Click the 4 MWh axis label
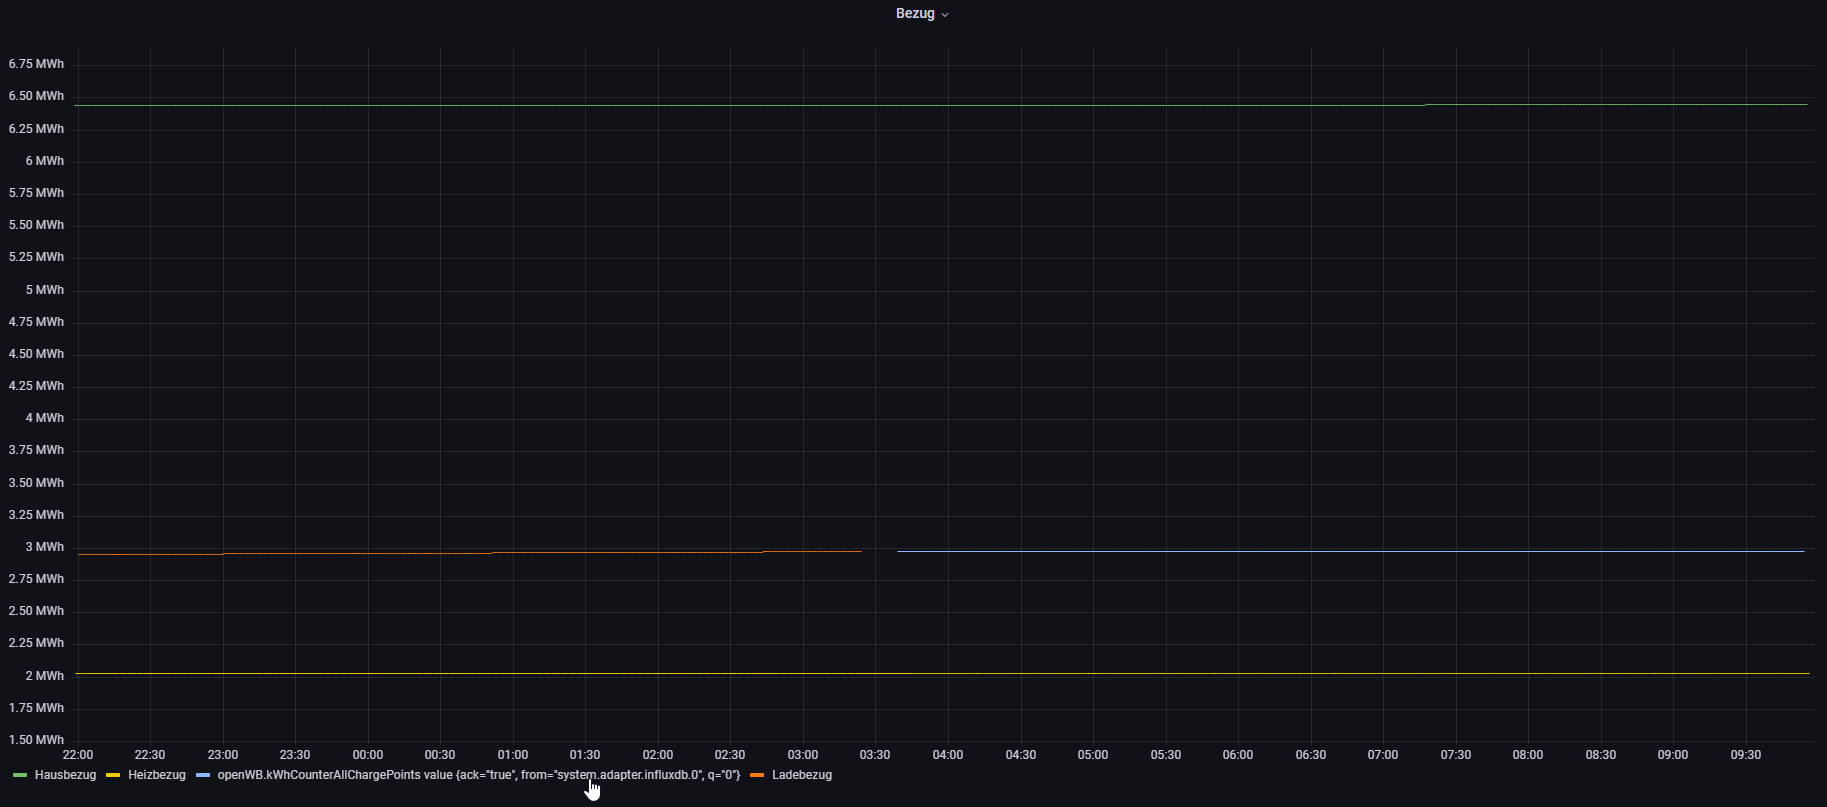 tap(44, 418)
